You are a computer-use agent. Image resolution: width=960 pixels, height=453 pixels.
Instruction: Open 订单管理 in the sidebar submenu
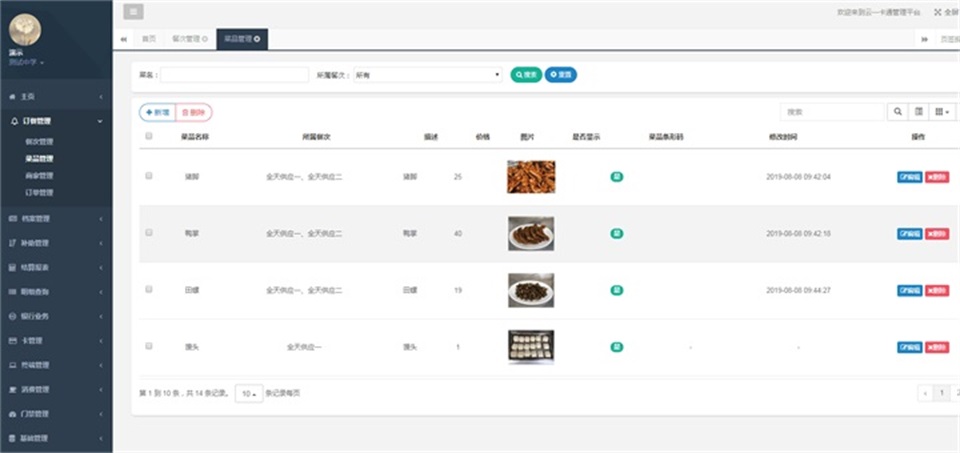39,193
